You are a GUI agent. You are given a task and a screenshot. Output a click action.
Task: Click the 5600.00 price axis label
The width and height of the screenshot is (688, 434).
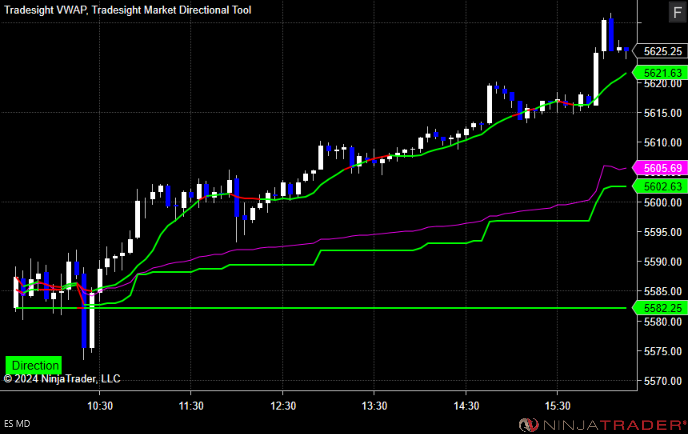tap(663, 202)
